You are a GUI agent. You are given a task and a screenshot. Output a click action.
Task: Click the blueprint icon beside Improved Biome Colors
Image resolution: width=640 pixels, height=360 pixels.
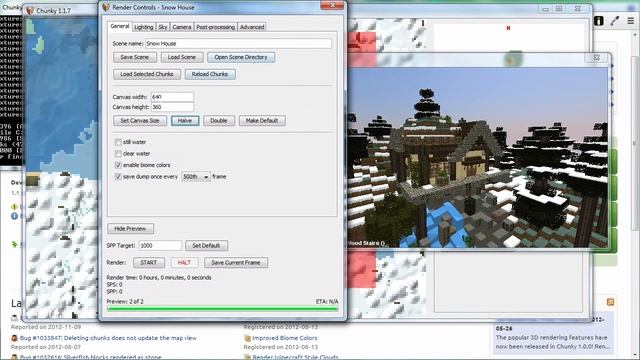(247, 338)
